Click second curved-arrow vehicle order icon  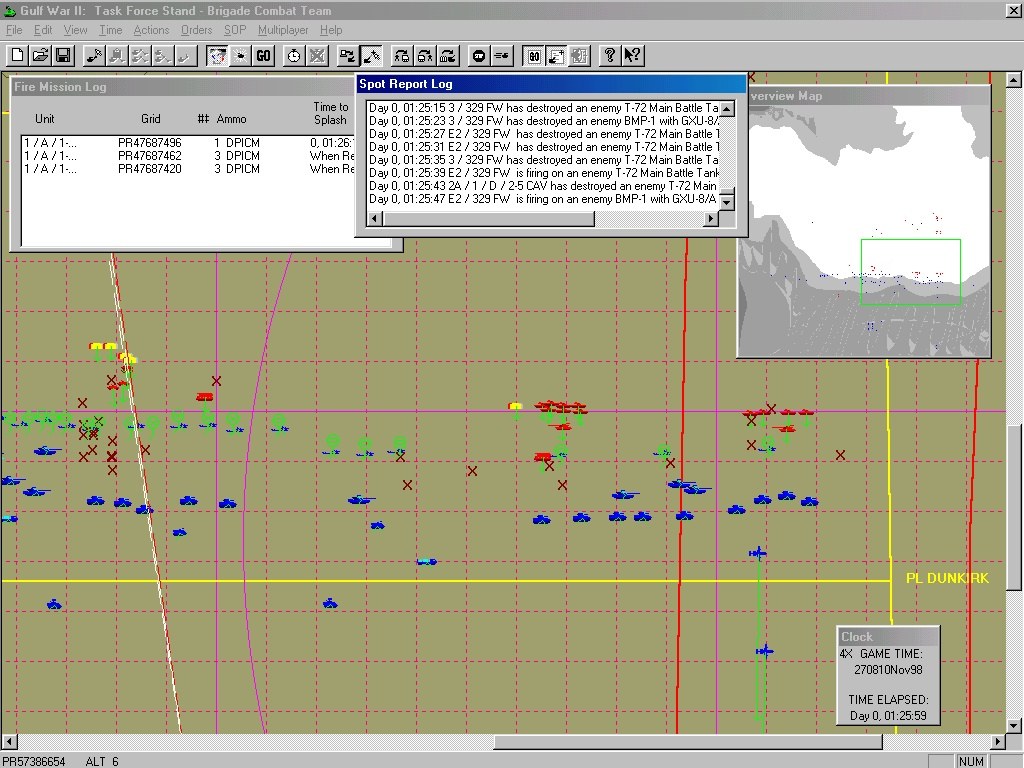pos(424,56)
